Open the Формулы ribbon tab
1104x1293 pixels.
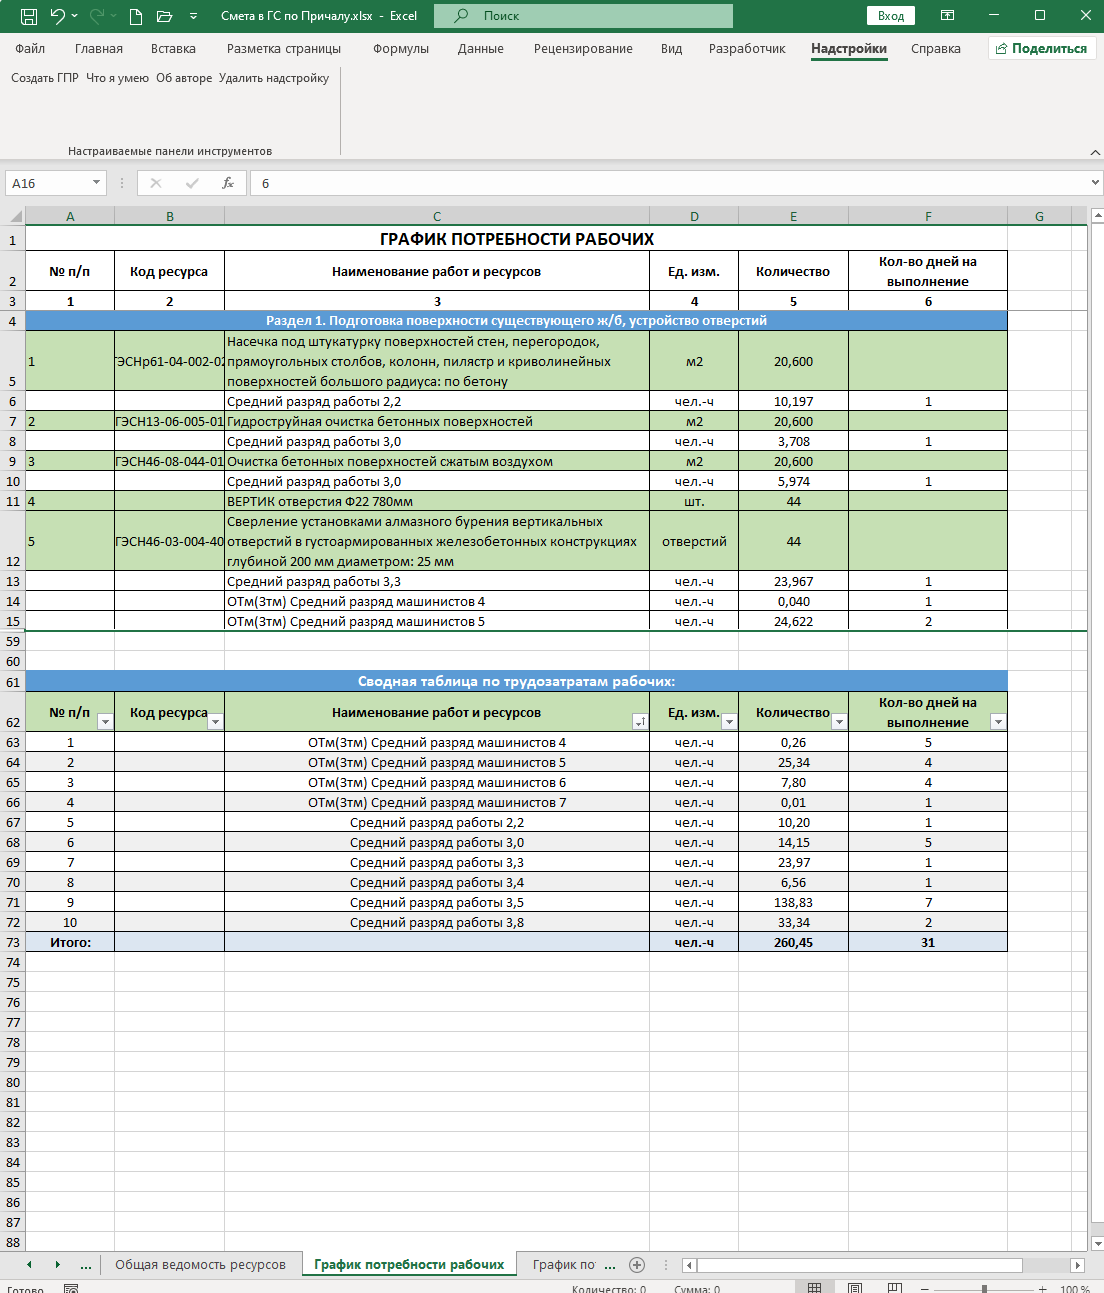[400, 48]
